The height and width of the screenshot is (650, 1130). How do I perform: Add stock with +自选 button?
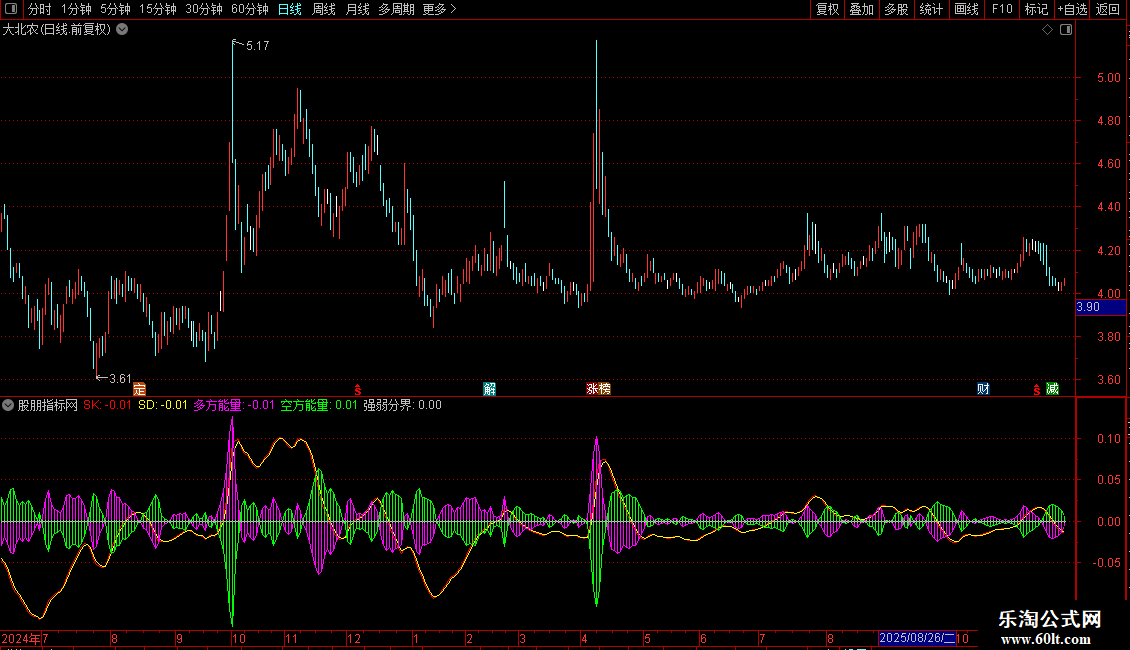[x=1072, y=9]
